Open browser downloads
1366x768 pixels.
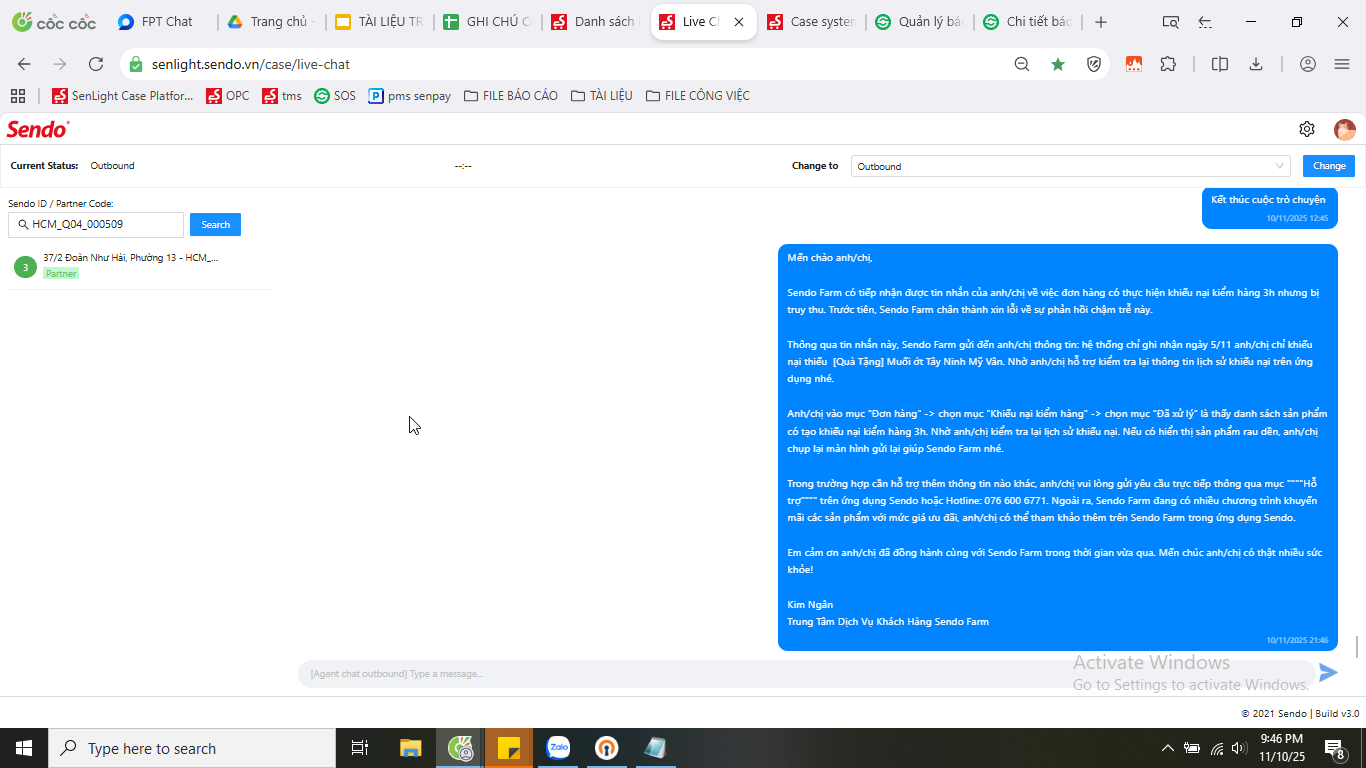tap(1256, 64)
